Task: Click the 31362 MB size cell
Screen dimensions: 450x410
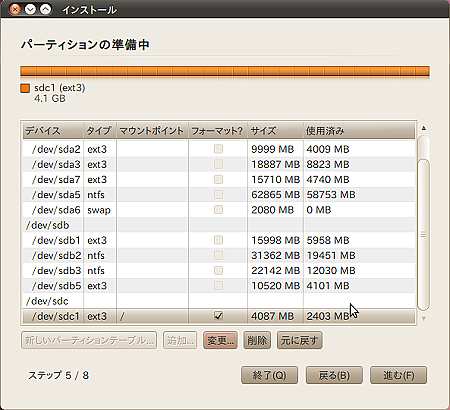Action: tap(275, 255)
